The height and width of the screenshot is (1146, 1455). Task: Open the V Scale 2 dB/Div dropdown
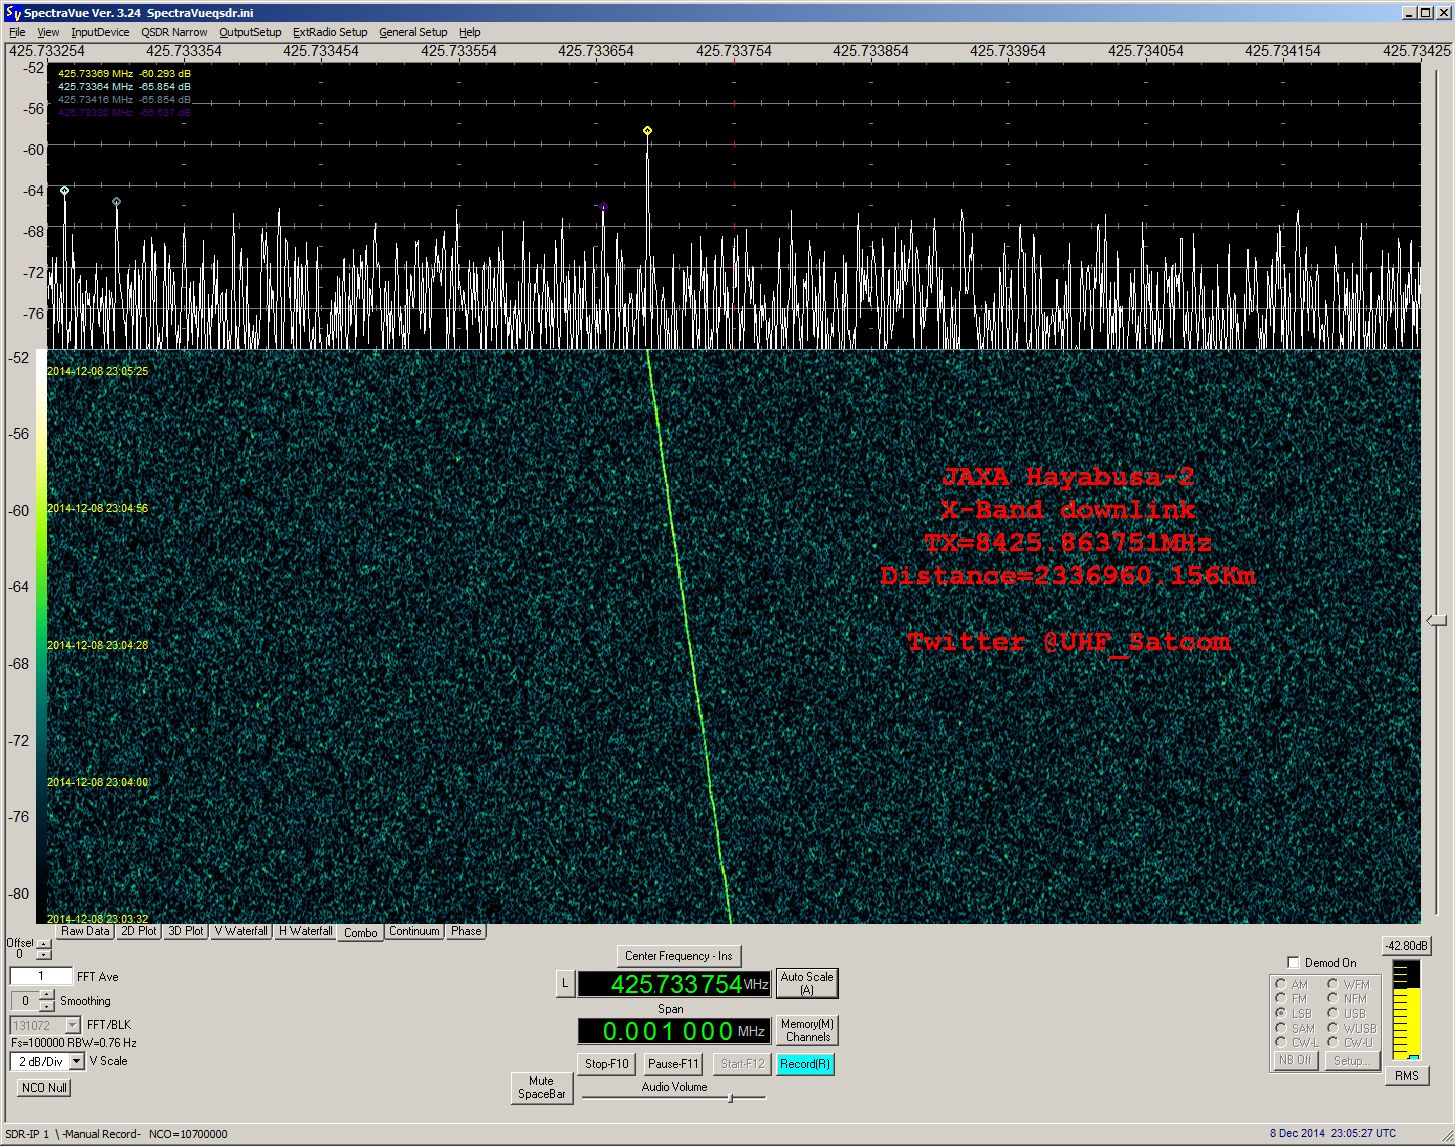click(47, 1061)
